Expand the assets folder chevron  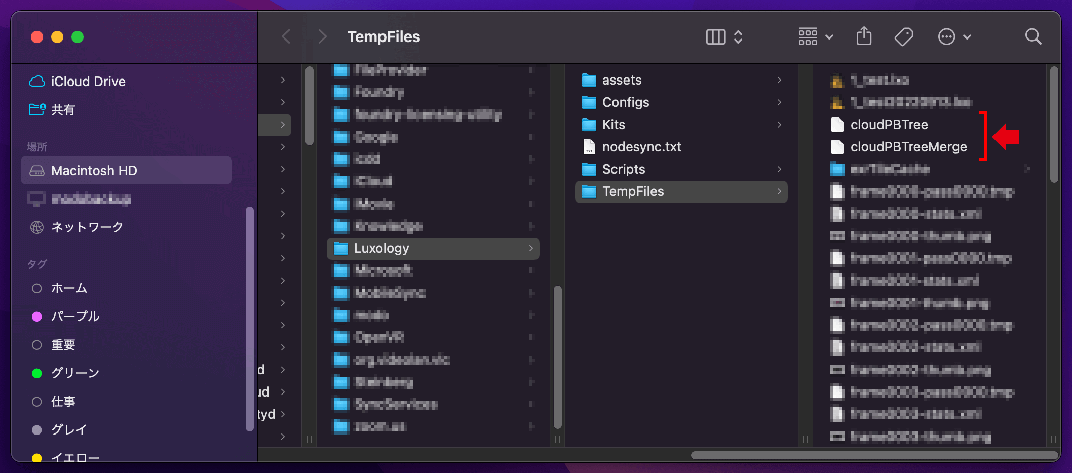(779, 80)
